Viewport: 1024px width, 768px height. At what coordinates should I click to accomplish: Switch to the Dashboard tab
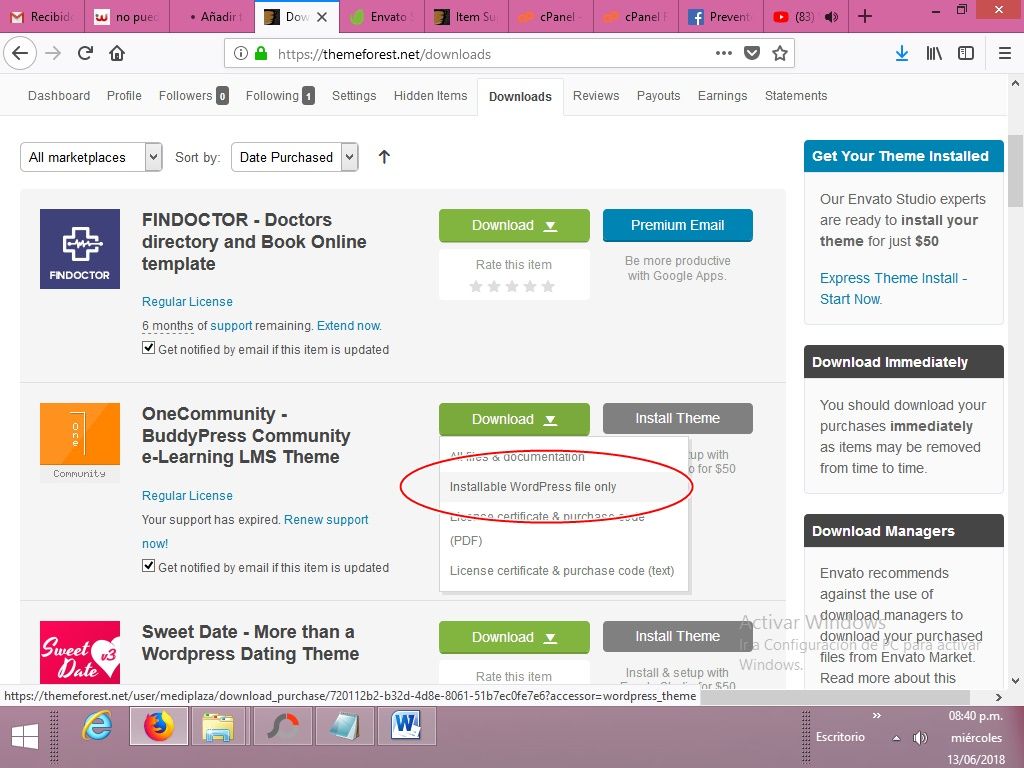(x=59, y=95)
